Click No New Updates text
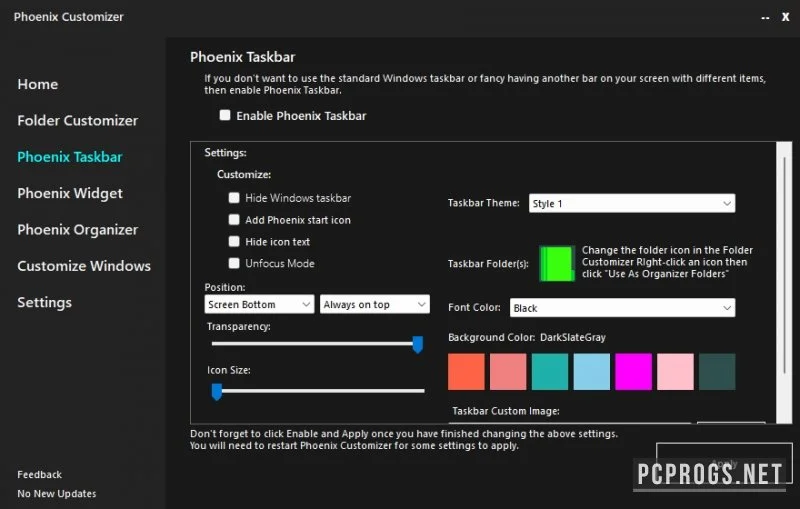Screen dimensions: 800x509 point(57,494)
